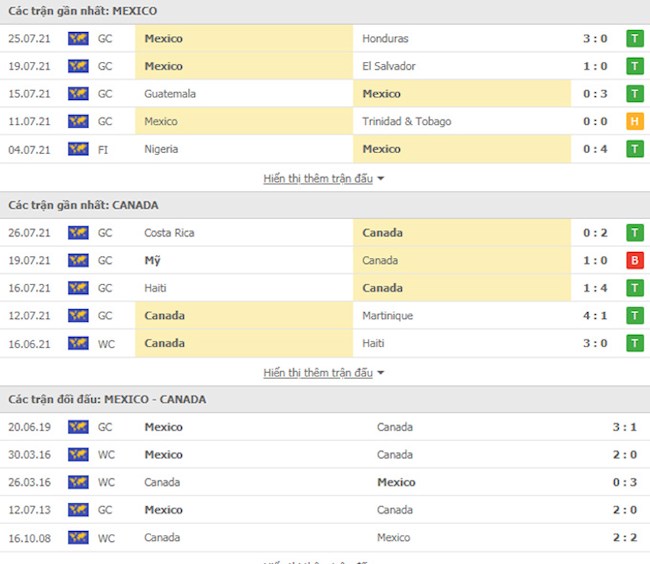The height and width of the screenshot is (564, 650).
Task: Click the flag icon beside 20.06.19 head-to-head match
Action: [78, 427]
